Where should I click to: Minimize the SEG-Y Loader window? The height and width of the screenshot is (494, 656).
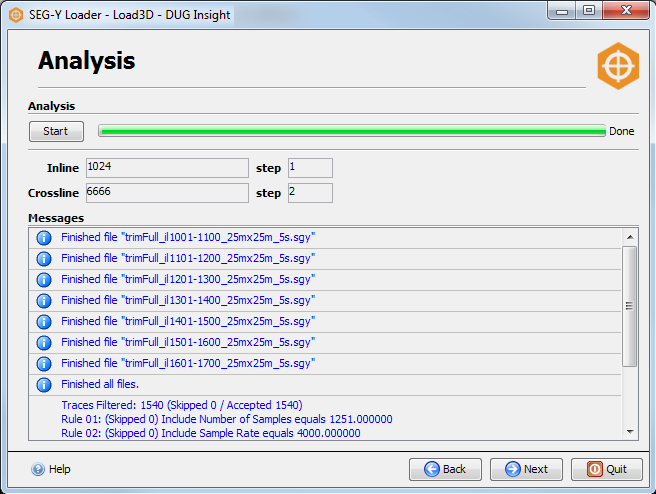pos(562,11)
